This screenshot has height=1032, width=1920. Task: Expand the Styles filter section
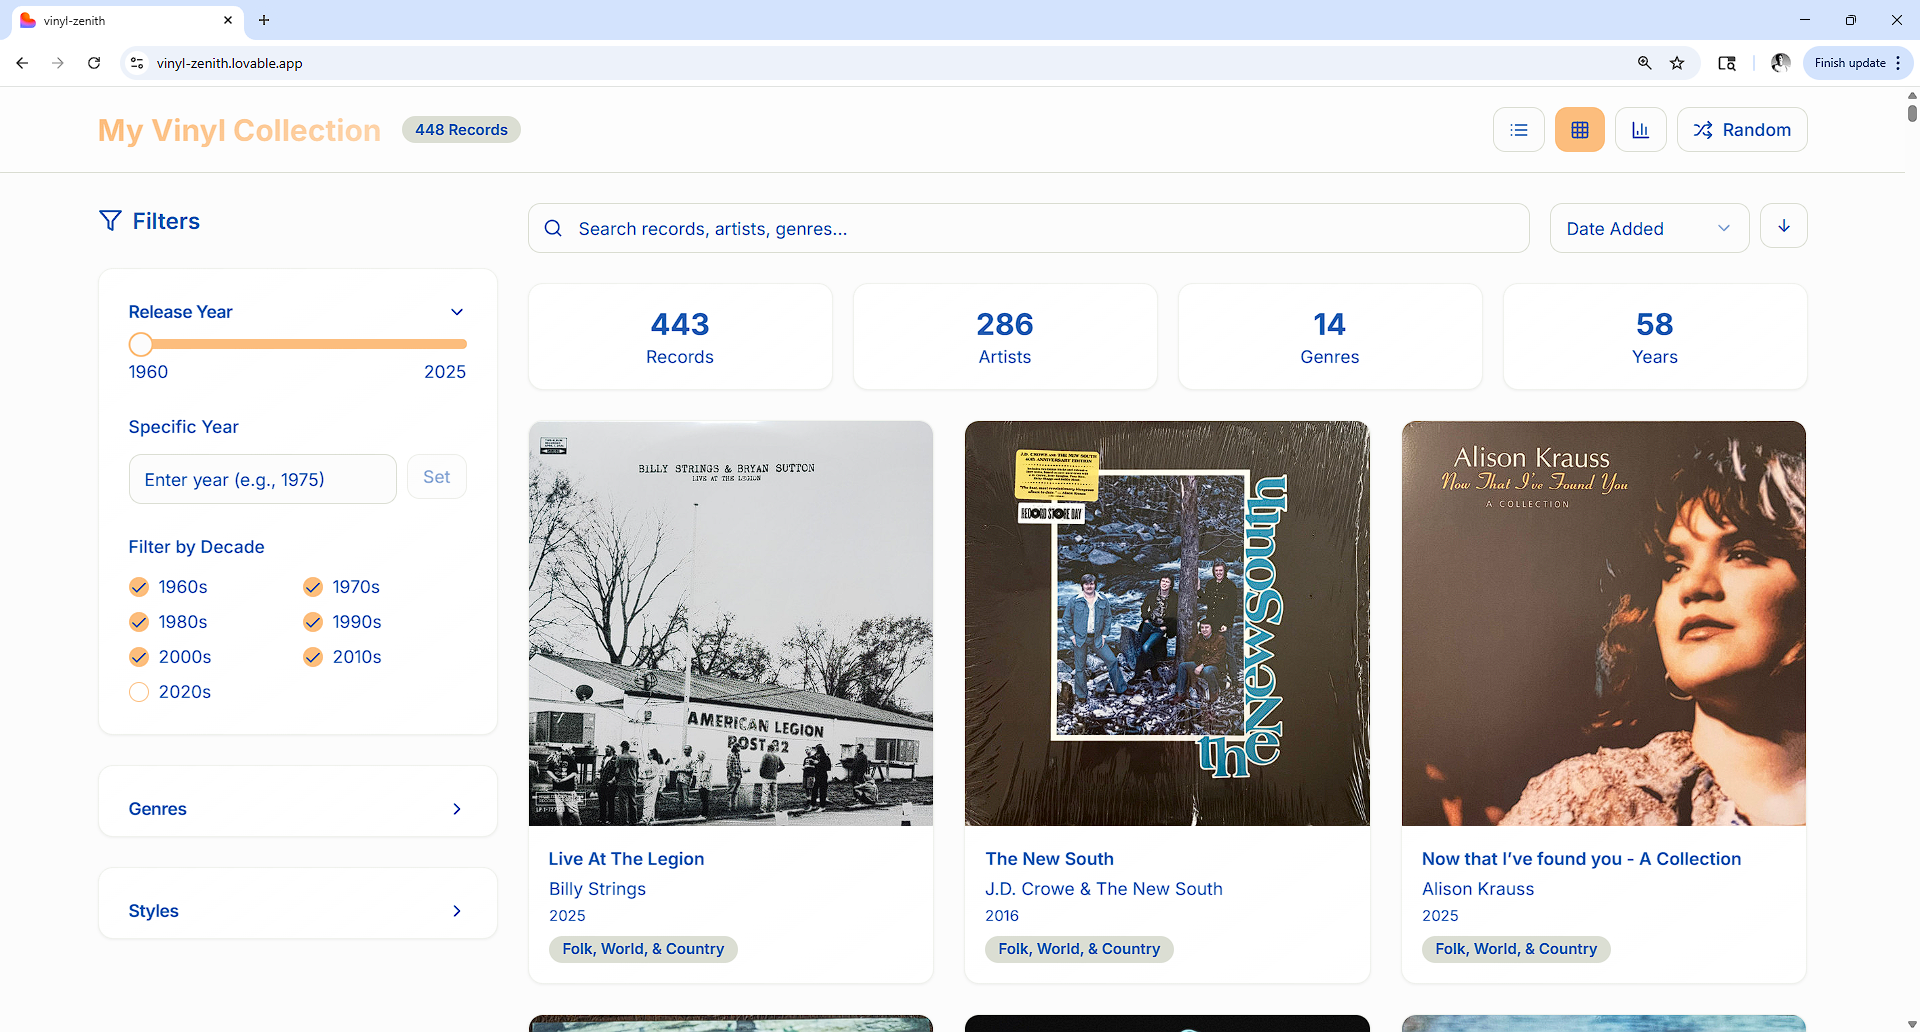[x=297, y=911]
